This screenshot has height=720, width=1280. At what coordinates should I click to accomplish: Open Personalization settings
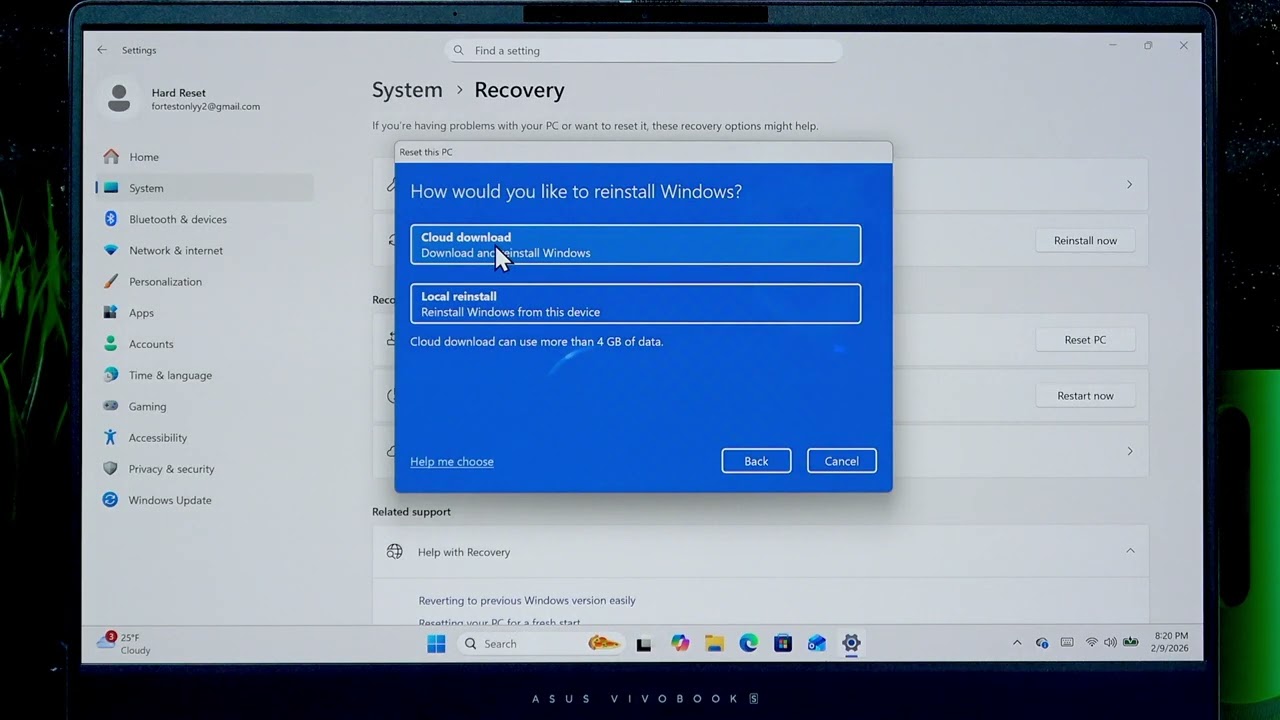click(x=205, y=281)
